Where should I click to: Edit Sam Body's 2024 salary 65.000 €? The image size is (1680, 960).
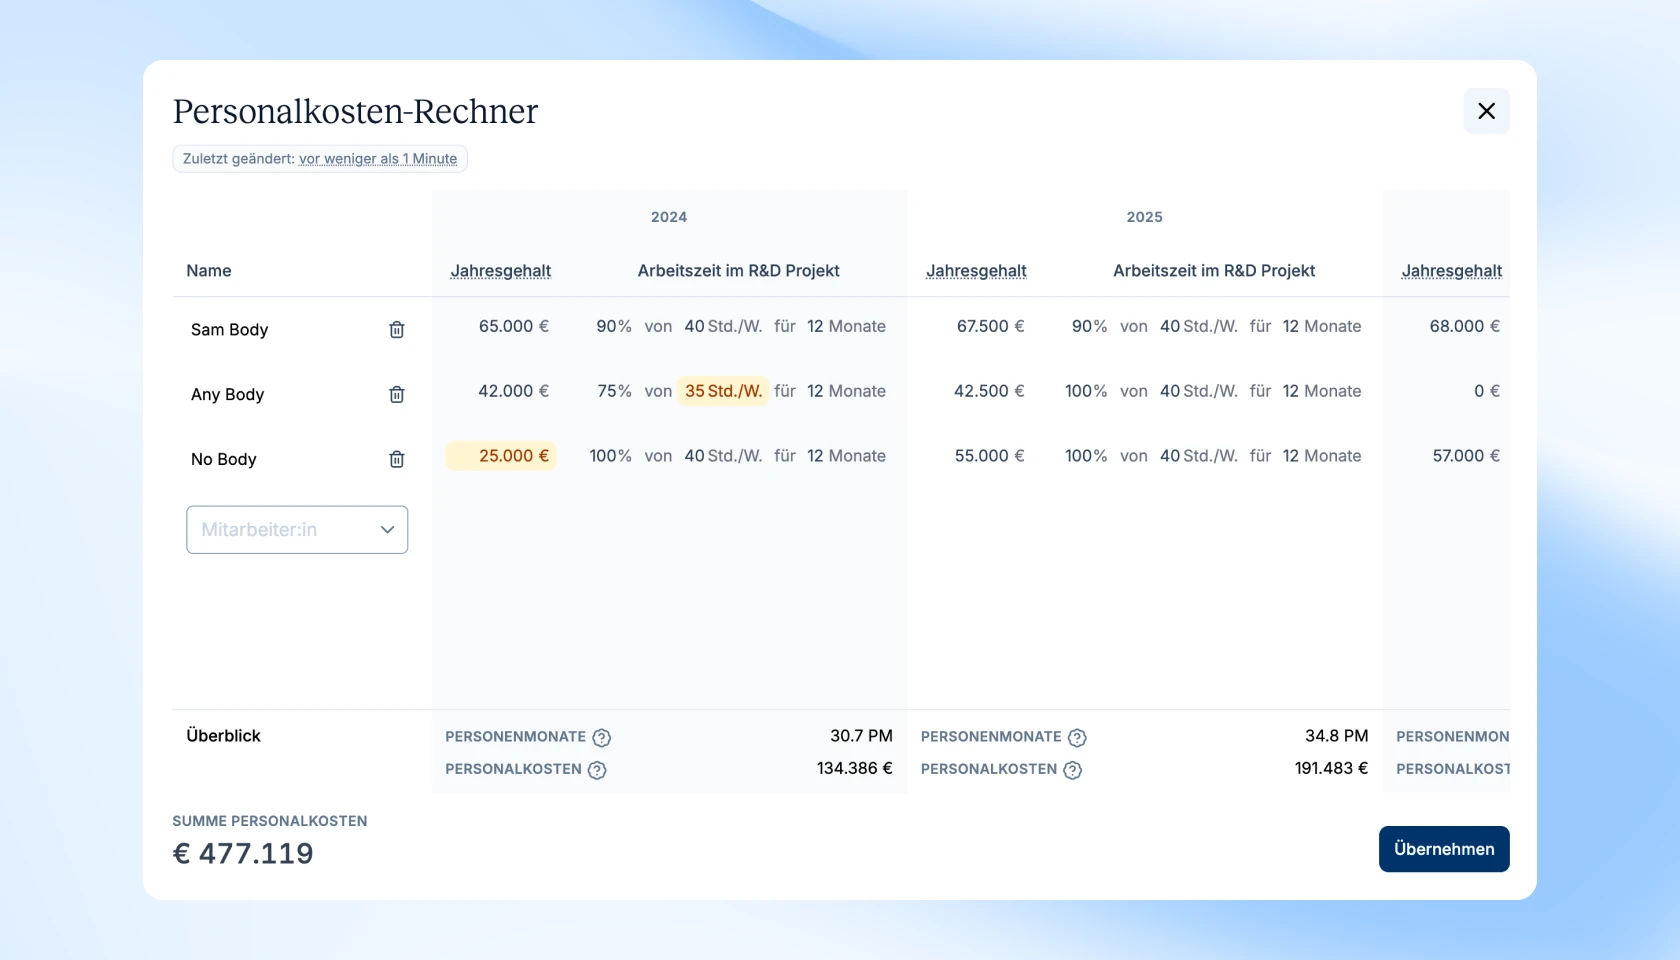(513, 326)
